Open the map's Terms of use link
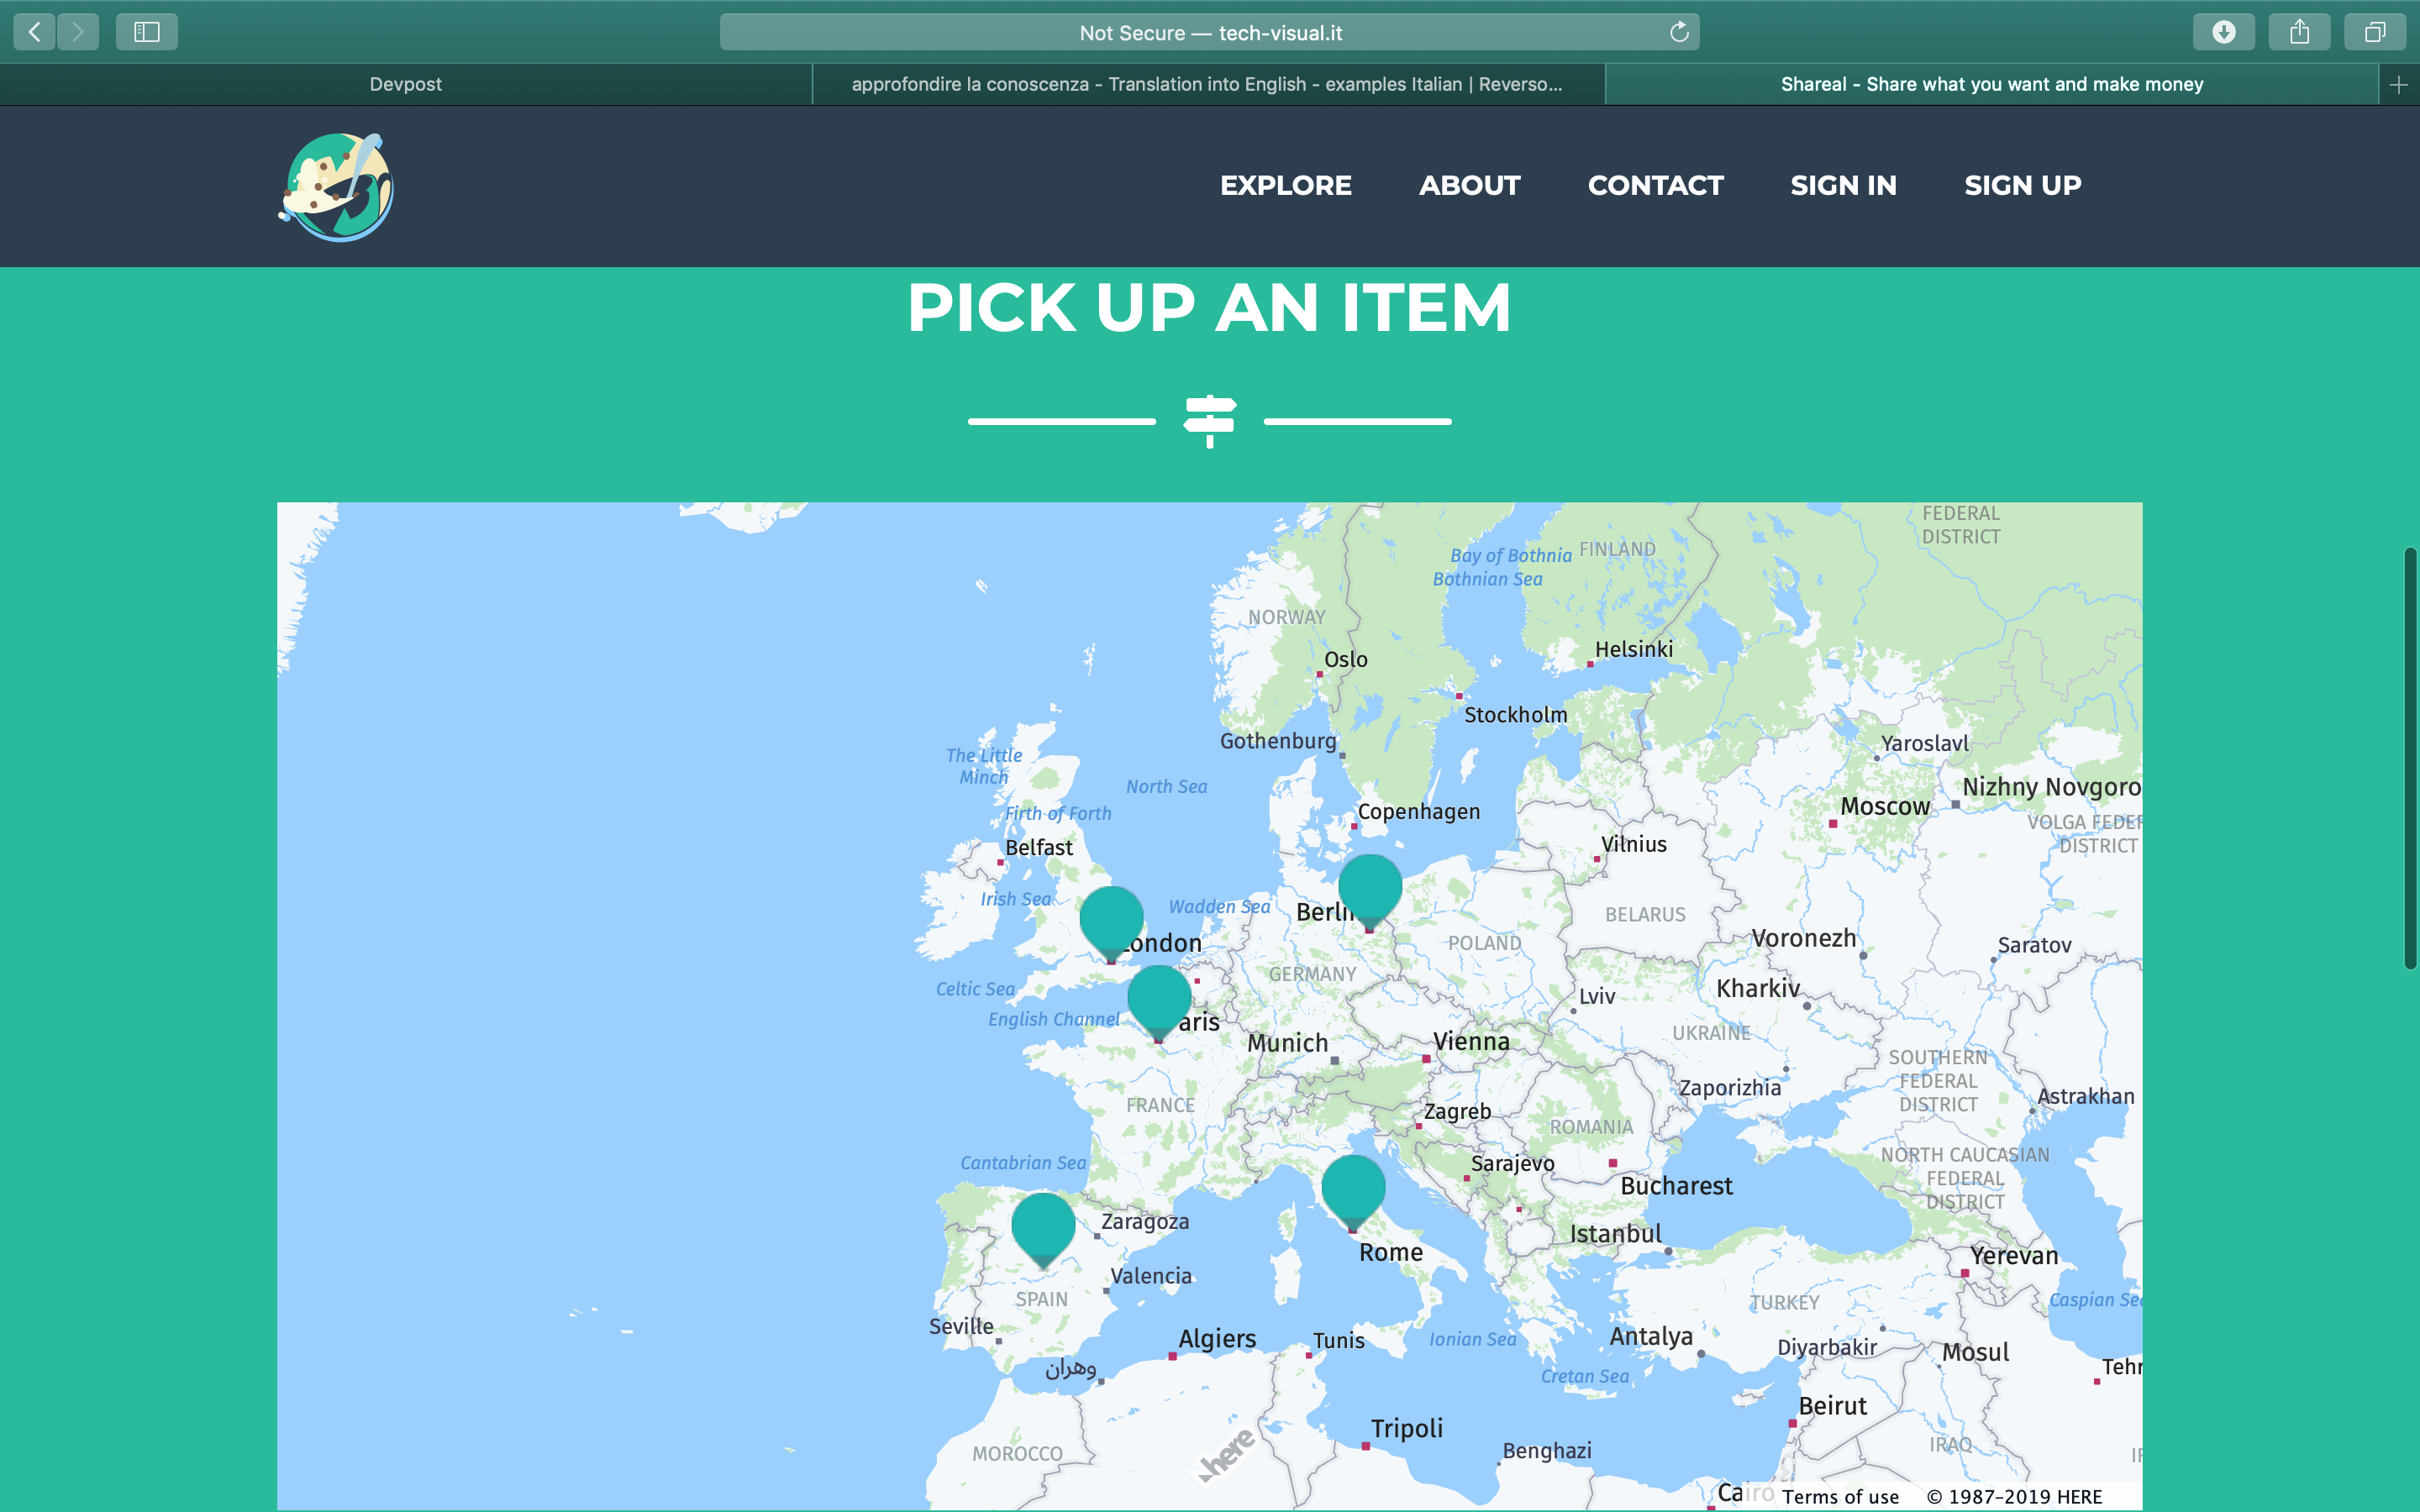 coord(1840,1496)
